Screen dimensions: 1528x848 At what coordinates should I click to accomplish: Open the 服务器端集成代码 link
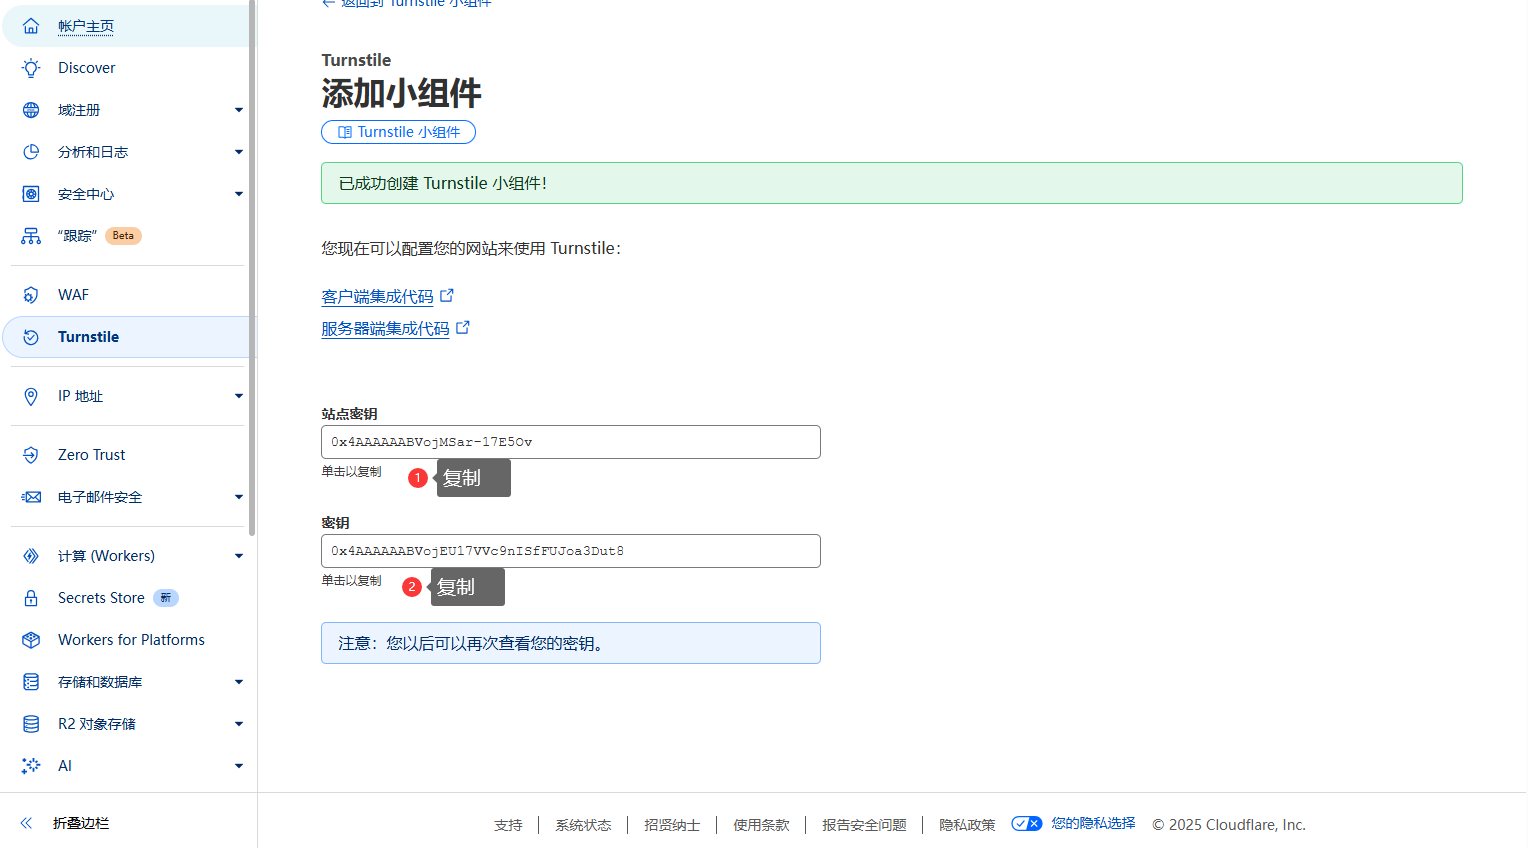385,329
